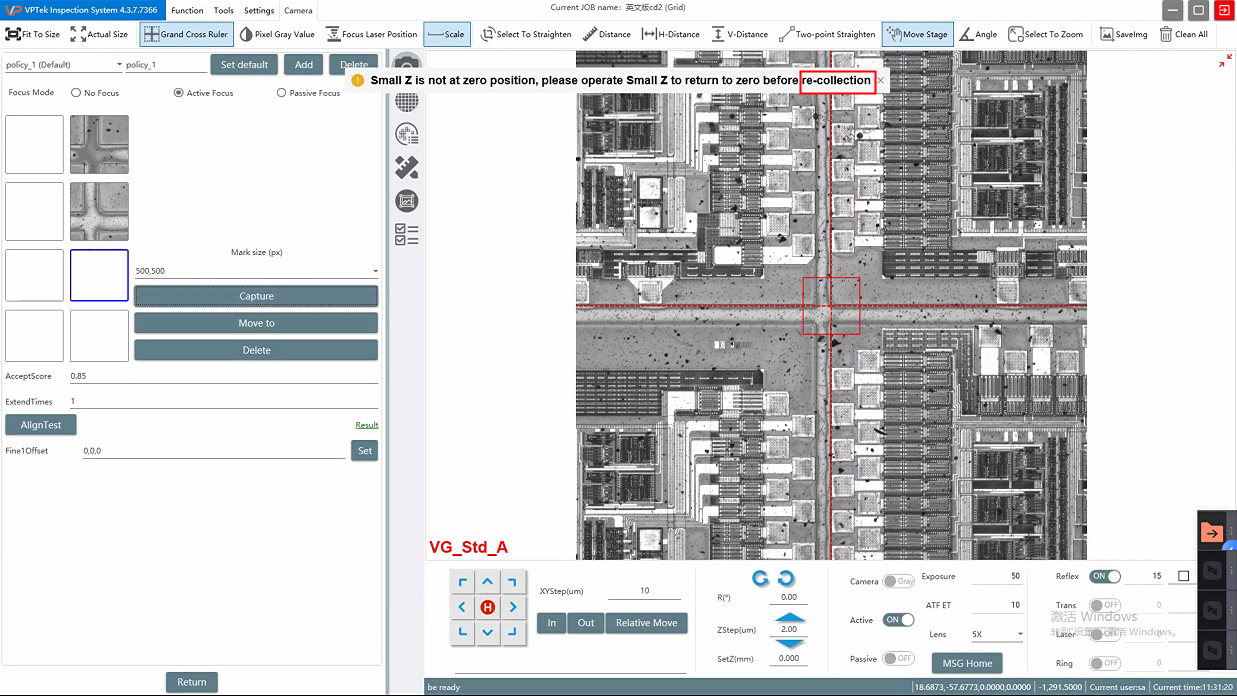Viewport: 1237px width, 696px height.
Task: Select the V-Distance tool
Action: coord(739,34)
